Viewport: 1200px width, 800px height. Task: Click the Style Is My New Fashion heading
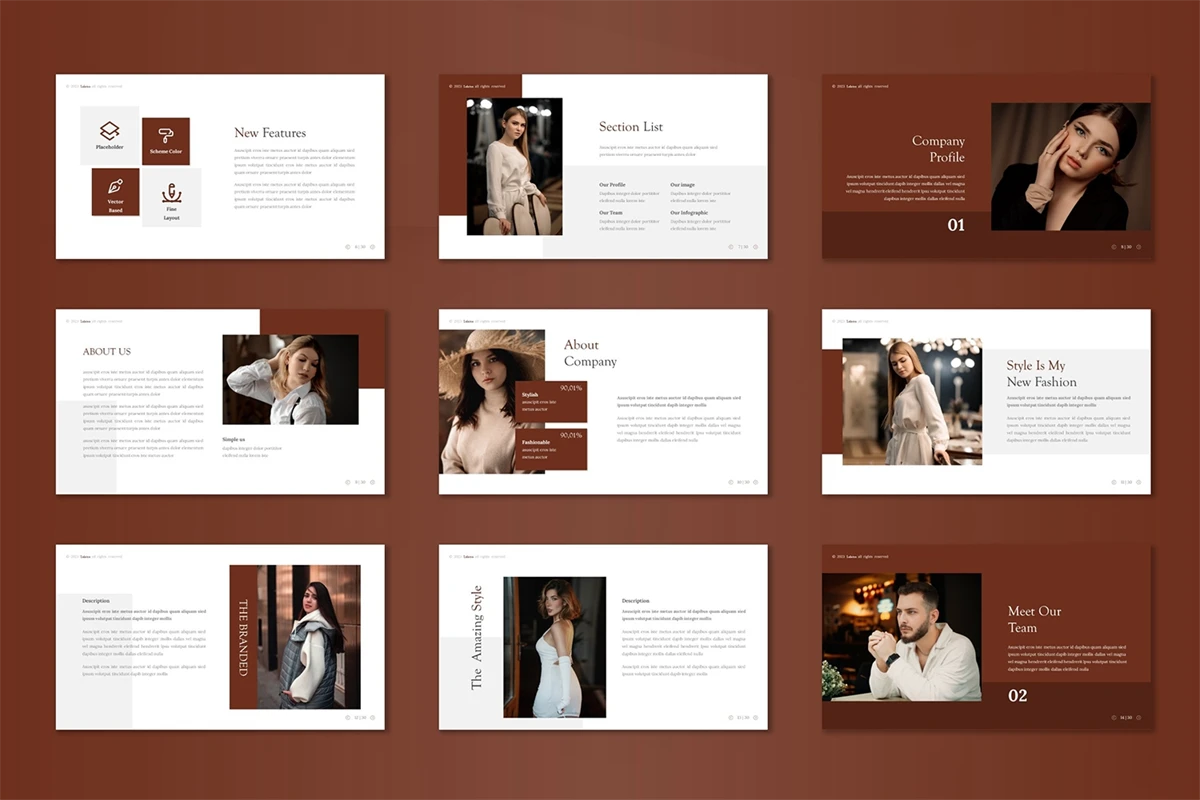tap(1041, 374)
